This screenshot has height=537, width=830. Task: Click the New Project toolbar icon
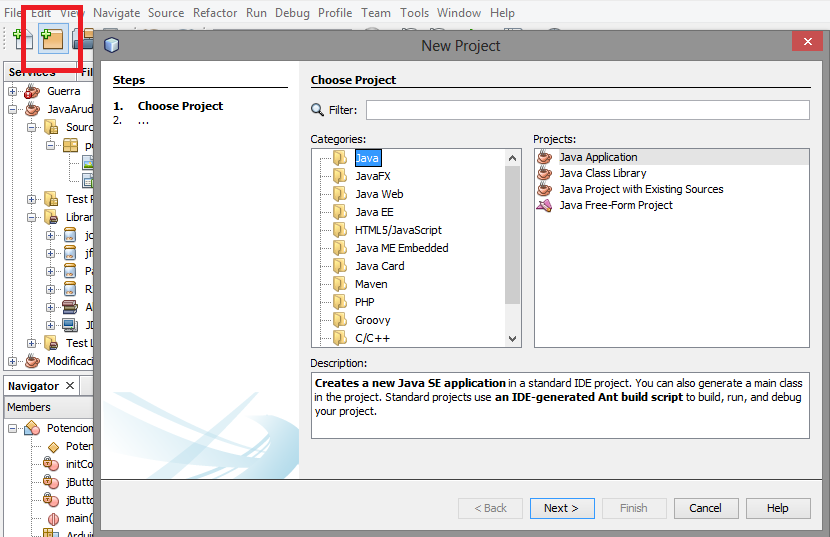click(53, 40)
